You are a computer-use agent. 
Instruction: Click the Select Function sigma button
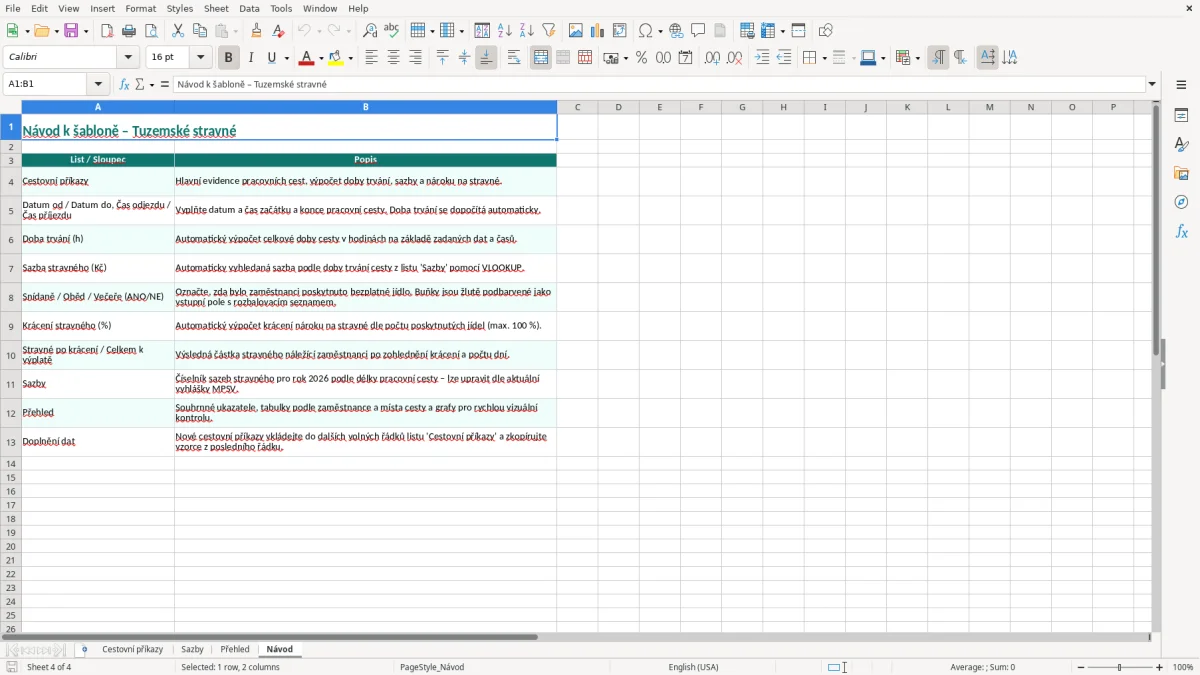139,85
